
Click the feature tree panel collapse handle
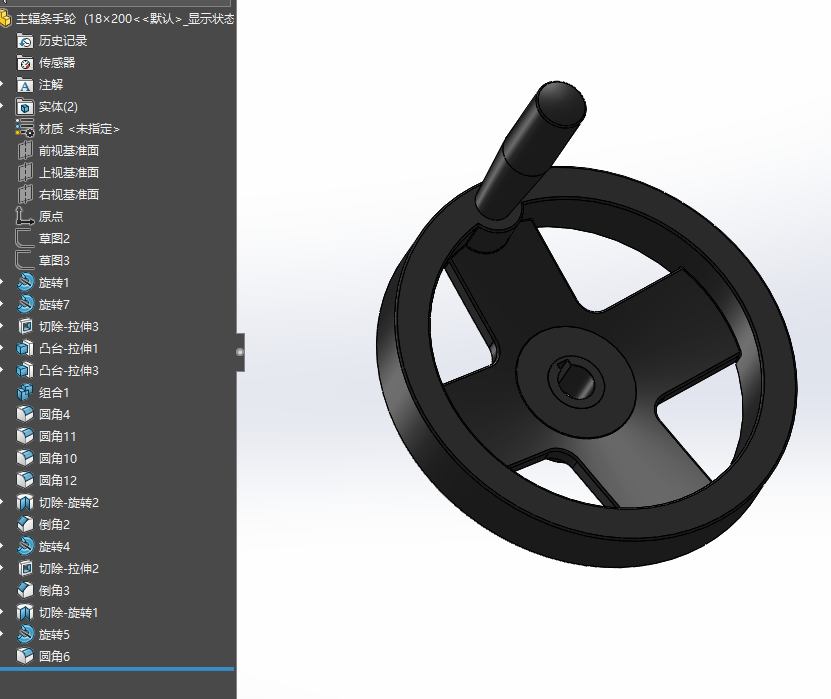click(240, 352)
